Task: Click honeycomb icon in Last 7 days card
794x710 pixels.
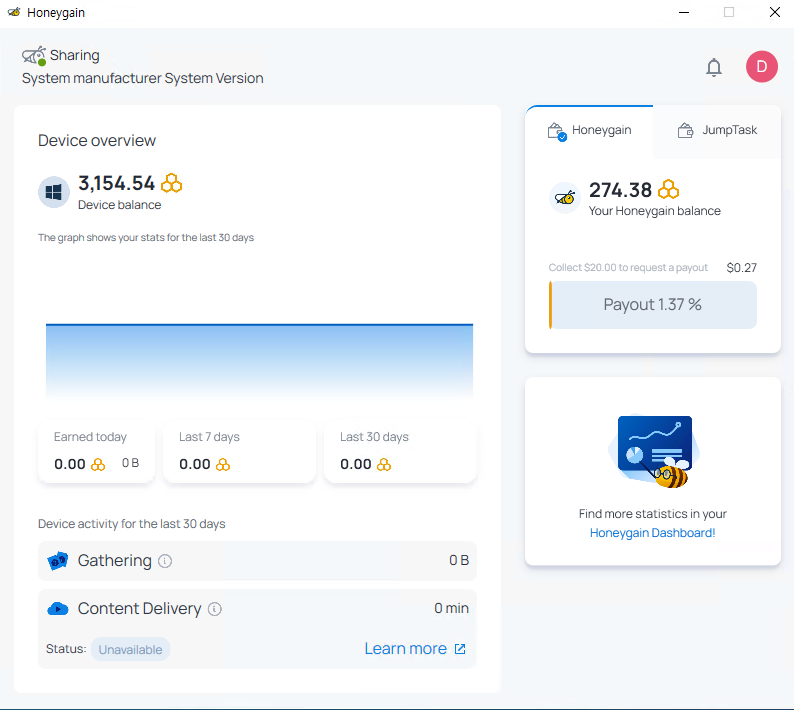Action: point(223,464)
